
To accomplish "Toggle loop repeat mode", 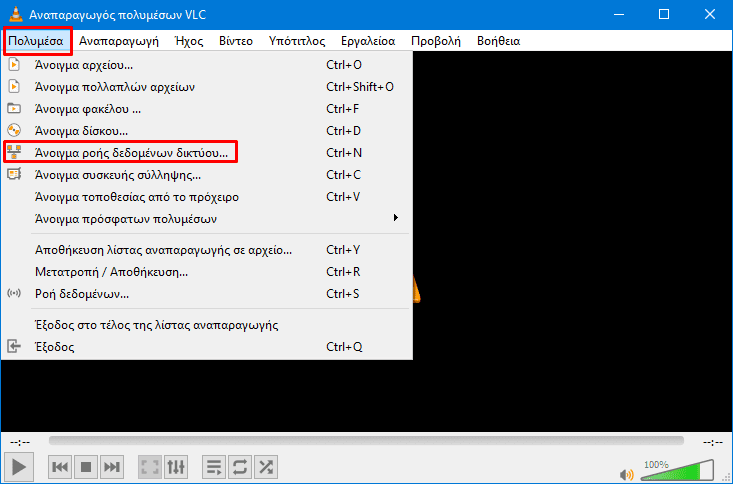I will pos(240,467).
